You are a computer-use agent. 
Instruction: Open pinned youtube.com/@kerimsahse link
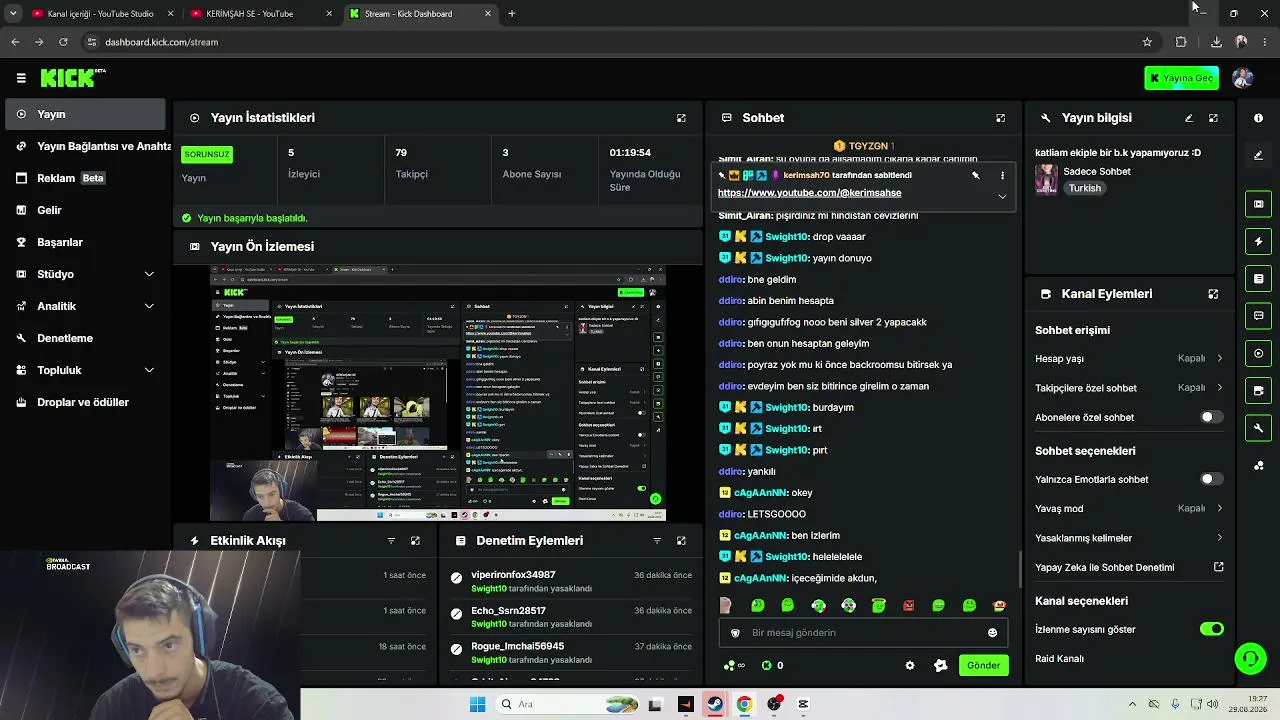pos(809,193)
